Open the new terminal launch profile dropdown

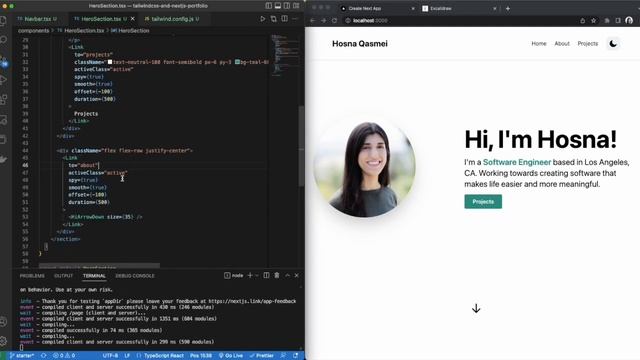[x=257, y=276]
